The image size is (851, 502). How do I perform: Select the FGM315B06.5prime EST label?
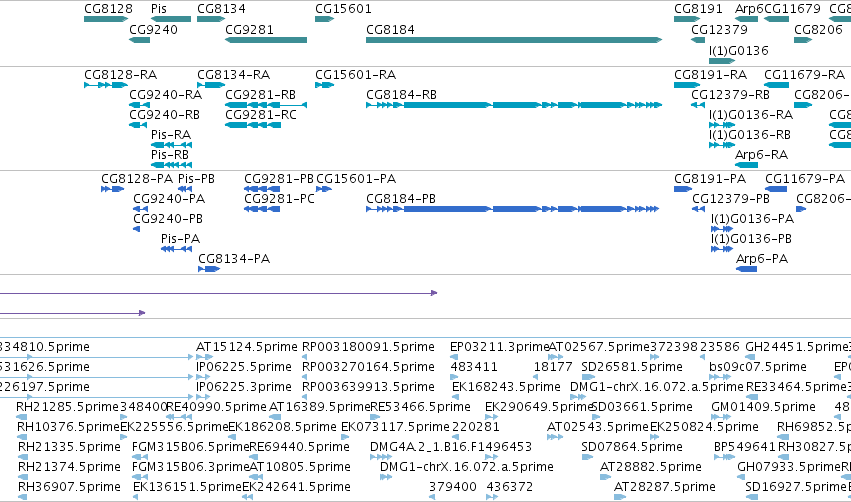(x=190, y=447)
